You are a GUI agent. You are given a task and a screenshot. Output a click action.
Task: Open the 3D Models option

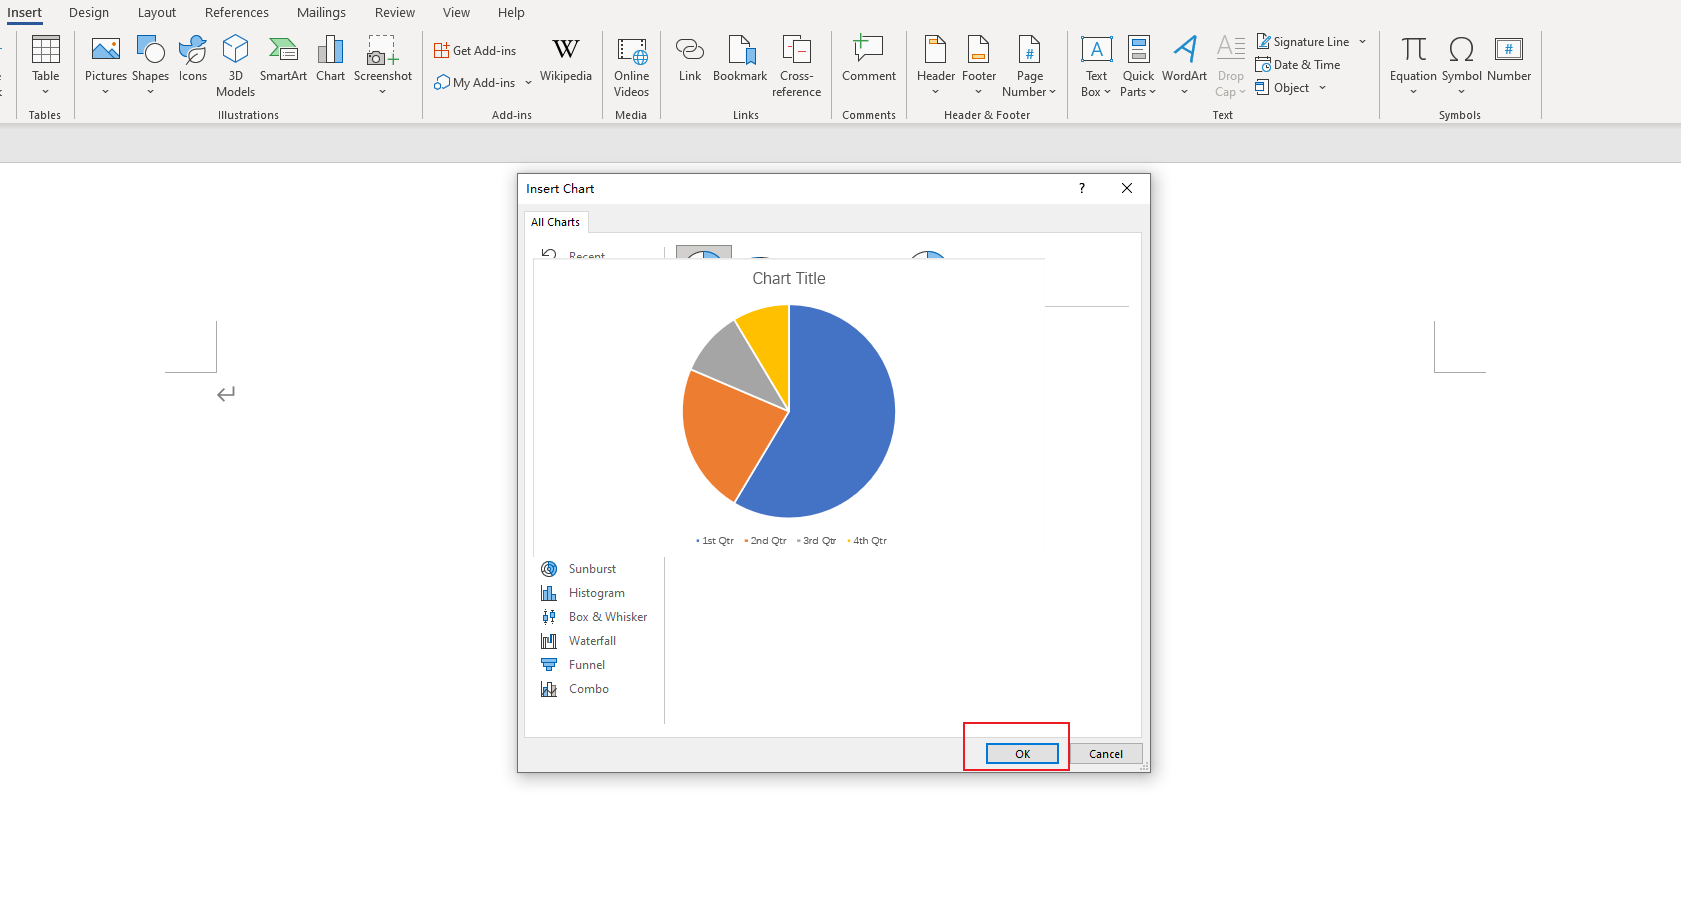tap(235, 66)
